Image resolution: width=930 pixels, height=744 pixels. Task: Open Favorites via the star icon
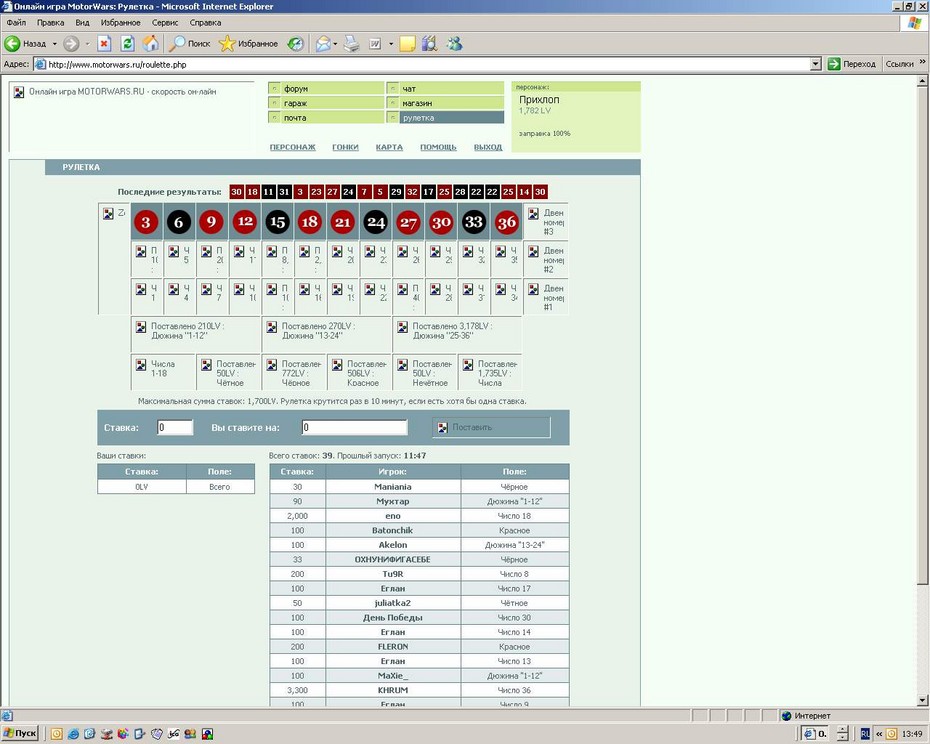pos(227,43)
